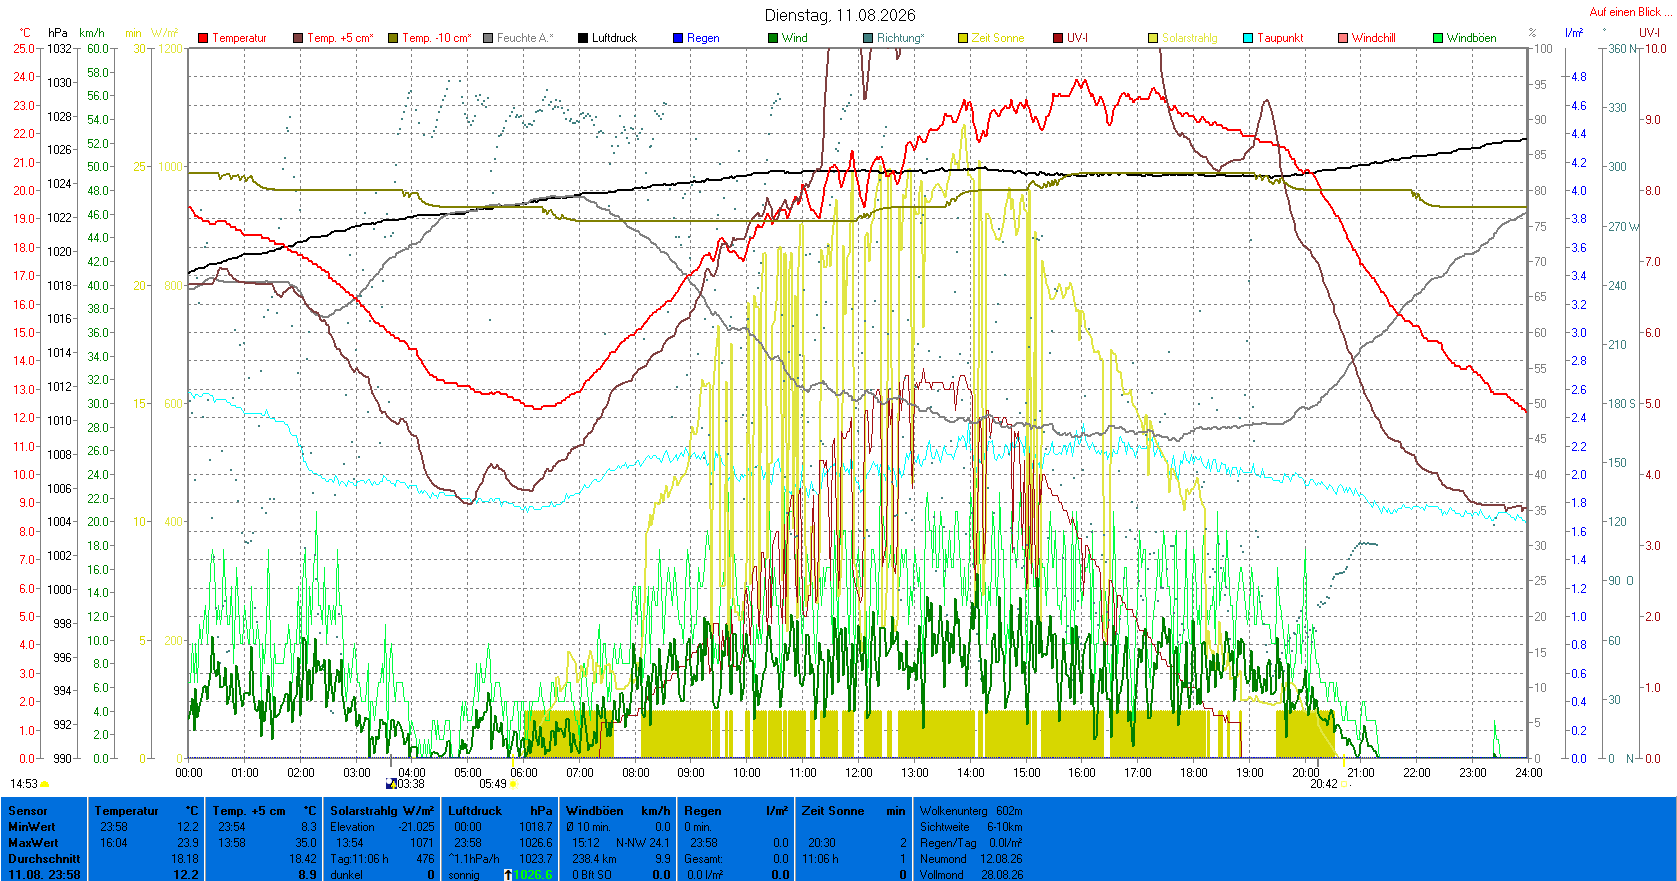Click the '0 Bft SO' wind value
The image size is (1677, 881).
click(x=592, y=875)
